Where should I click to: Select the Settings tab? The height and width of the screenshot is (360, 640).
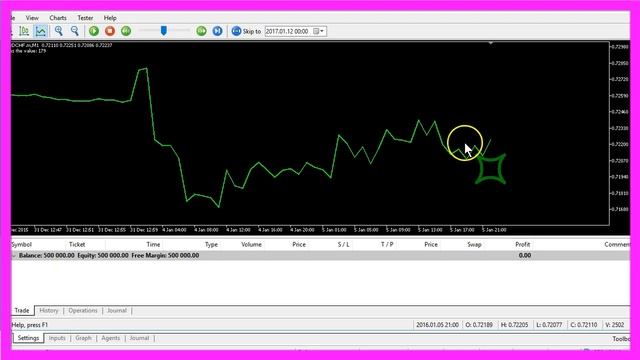pyautogui.click(x=28, y=338)
